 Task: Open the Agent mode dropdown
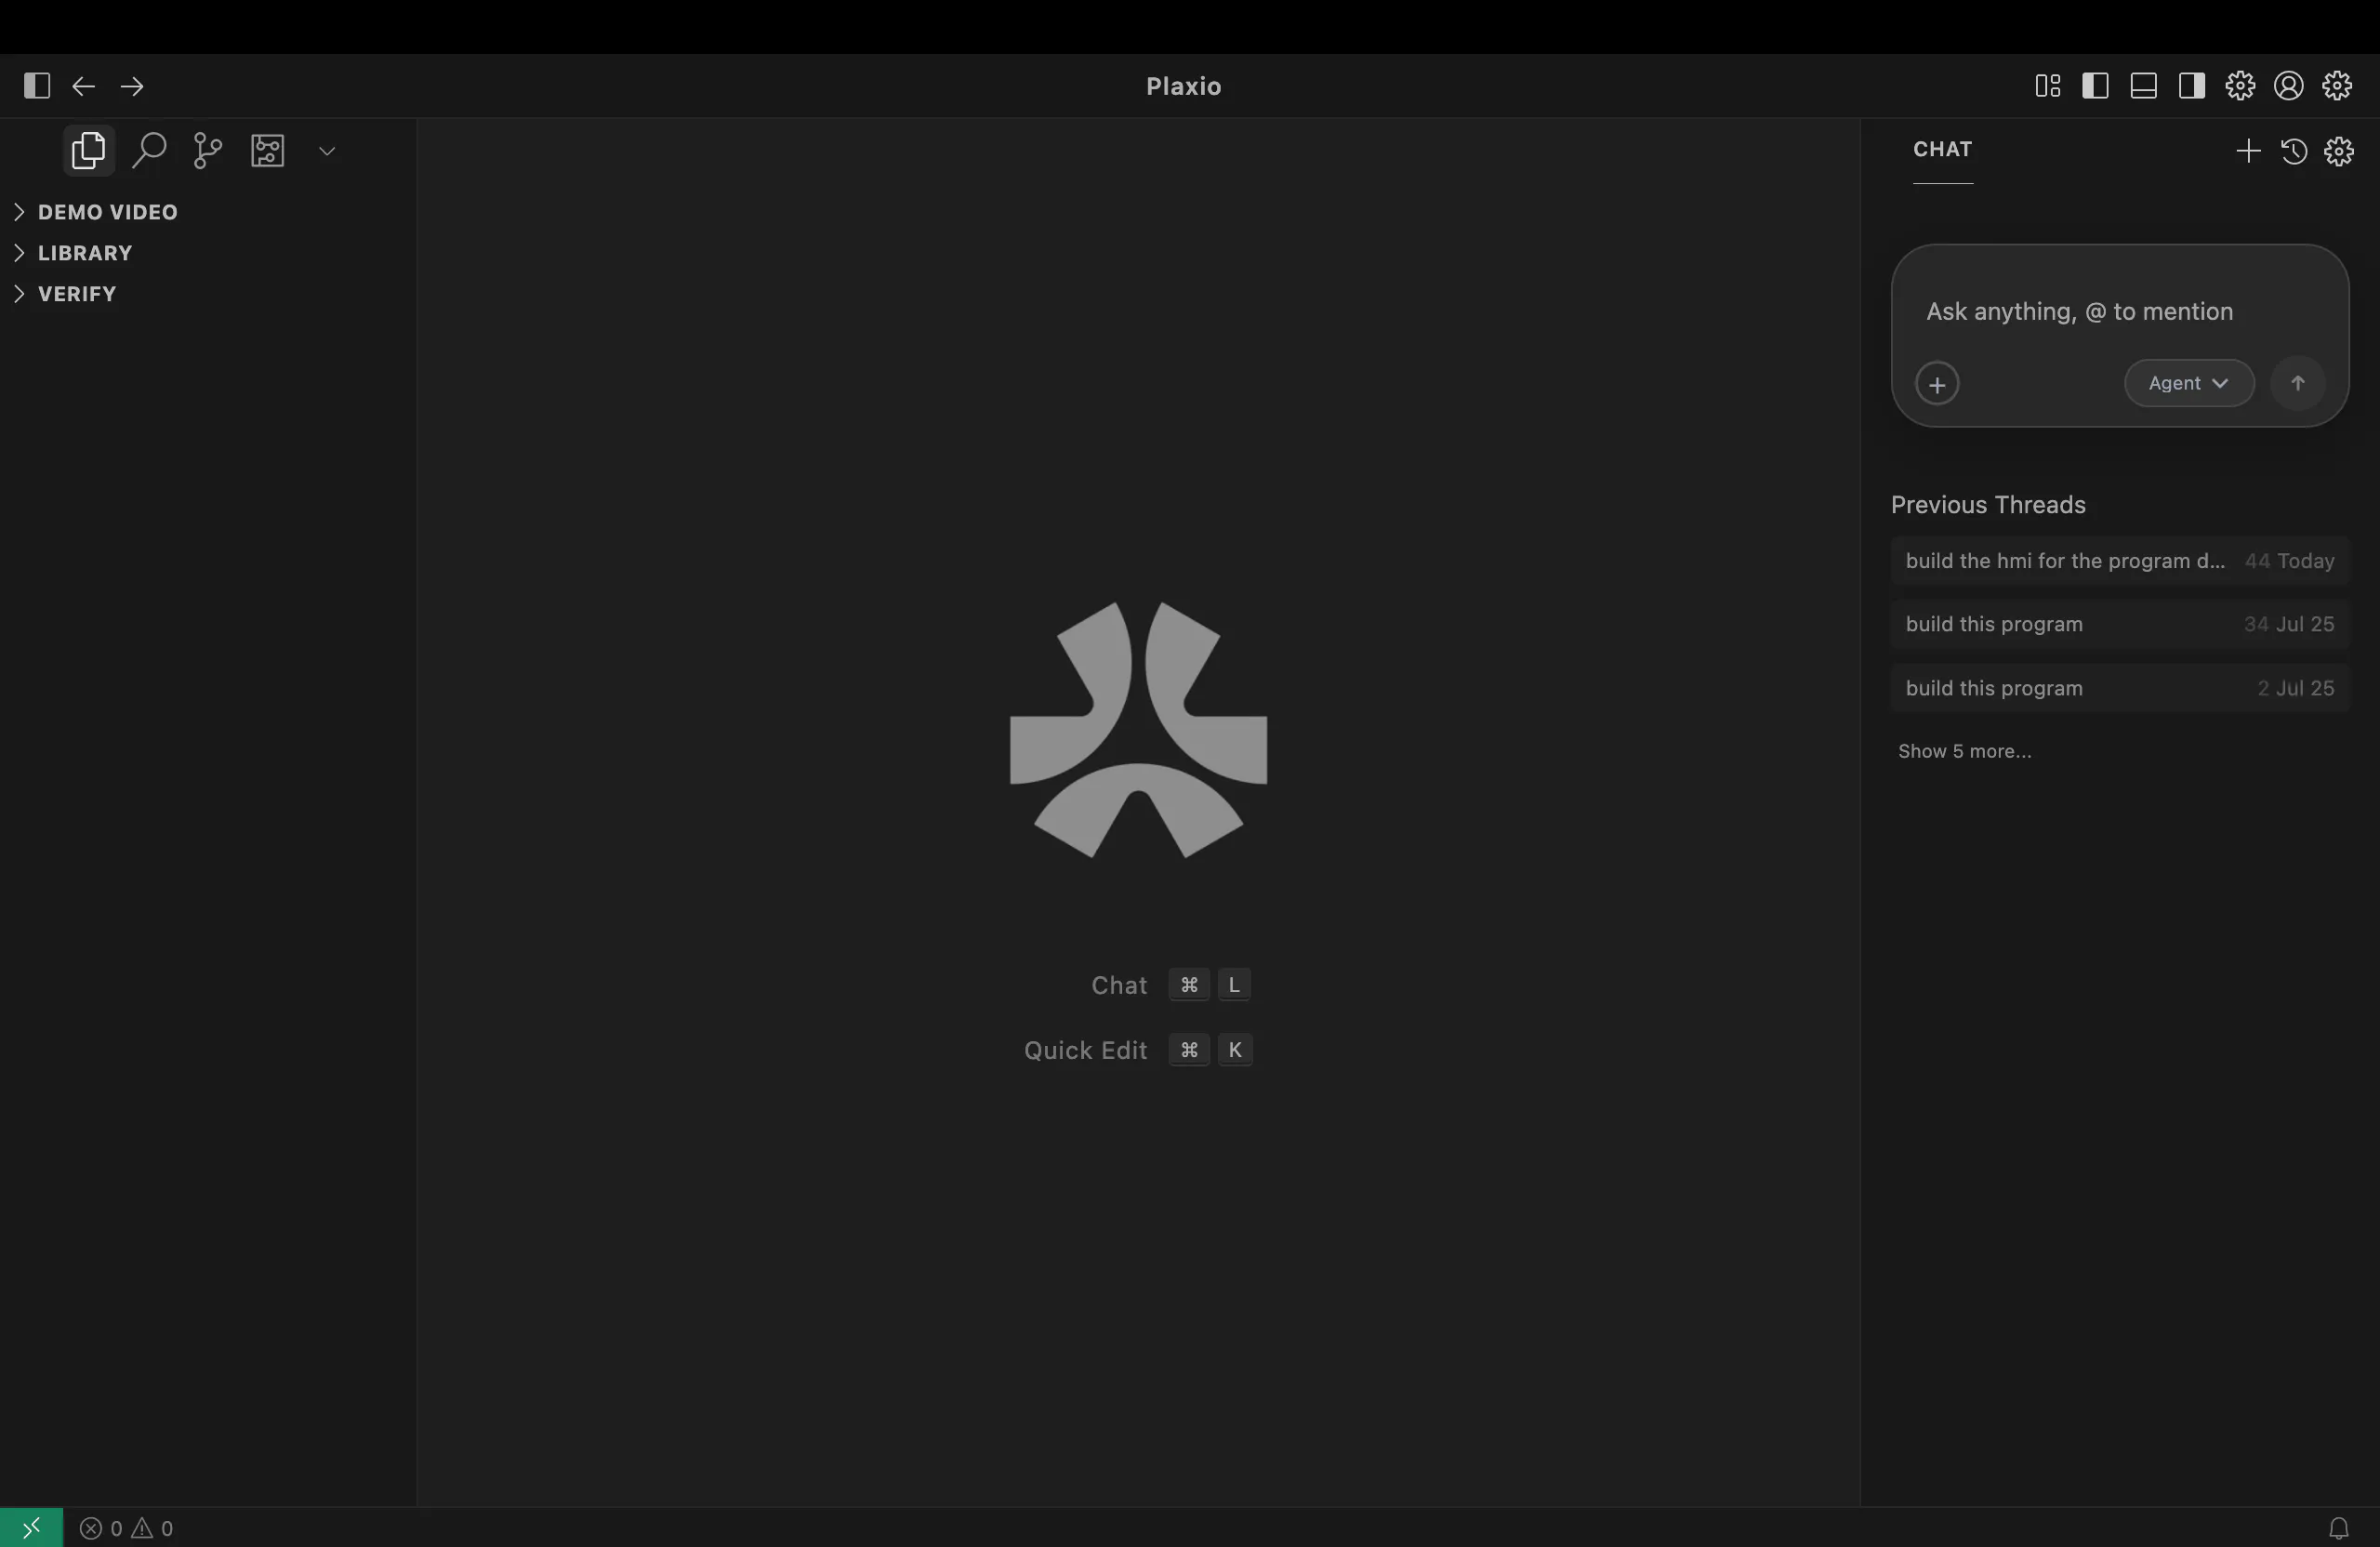point(2189,384)
